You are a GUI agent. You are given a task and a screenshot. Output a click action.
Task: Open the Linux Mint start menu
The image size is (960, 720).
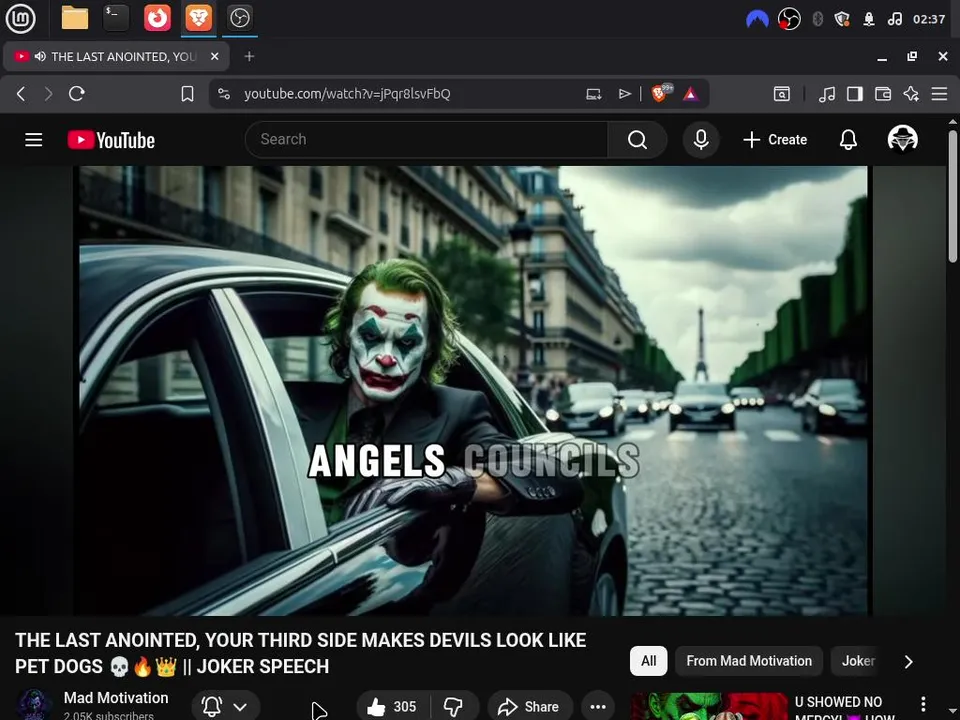coord(20,18)
